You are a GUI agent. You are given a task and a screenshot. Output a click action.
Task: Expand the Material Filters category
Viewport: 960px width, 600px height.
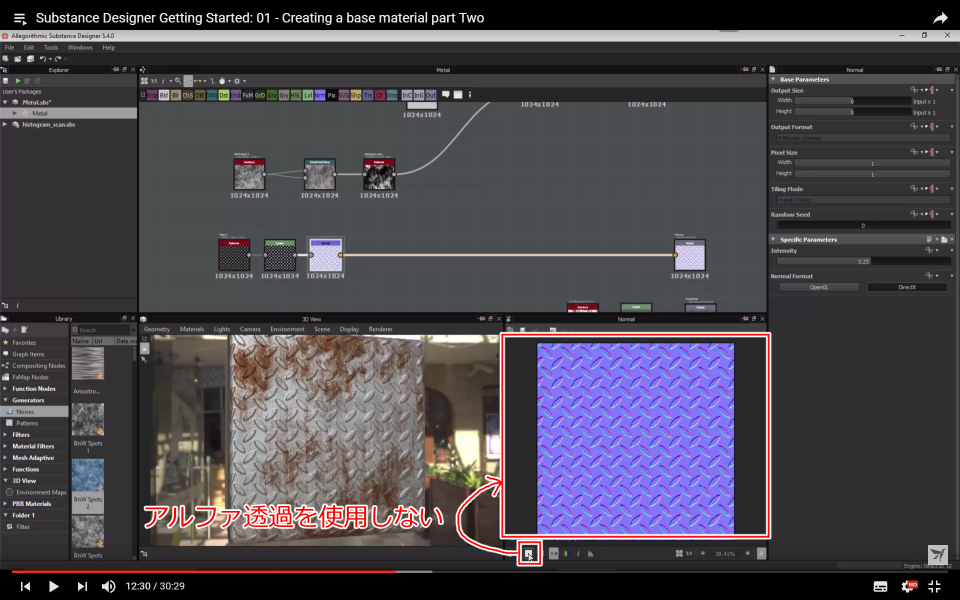(x=6, y=446)
